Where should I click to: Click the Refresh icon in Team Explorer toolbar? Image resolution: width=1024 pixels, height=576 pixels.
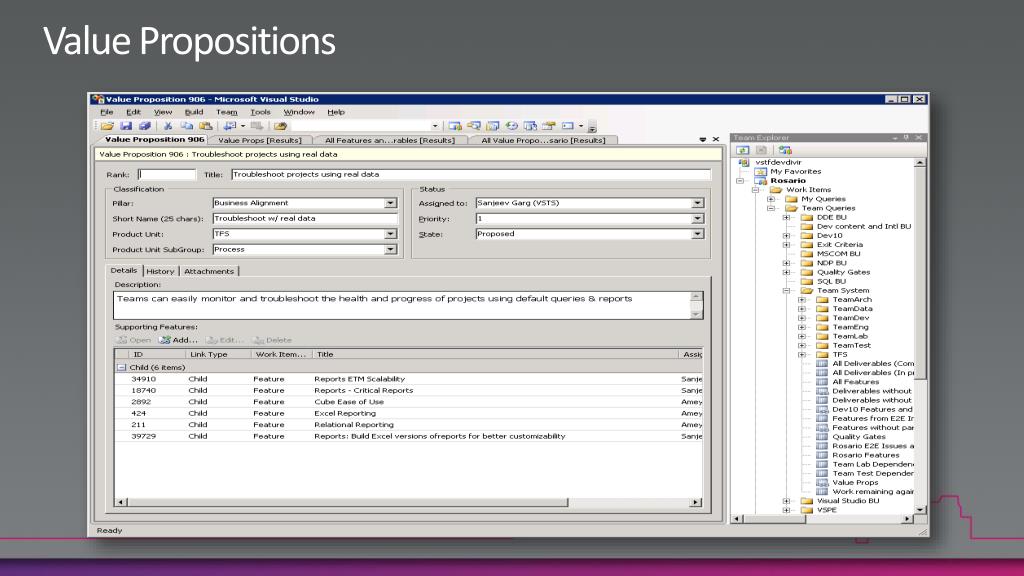click(x=743, y=150)
